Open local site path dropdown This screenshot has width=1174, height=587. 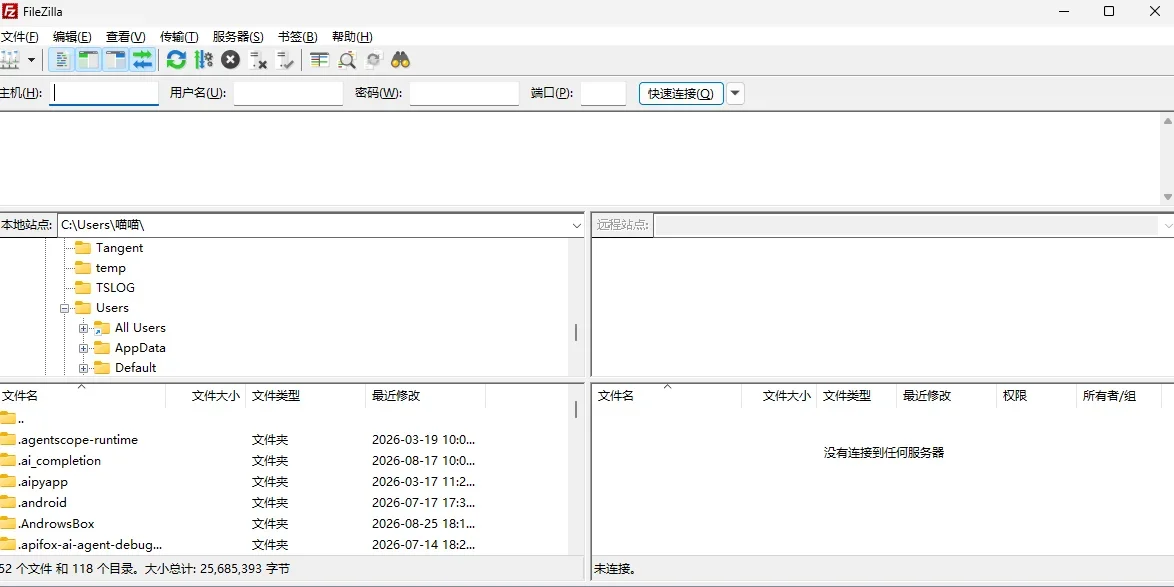point(577,225)
